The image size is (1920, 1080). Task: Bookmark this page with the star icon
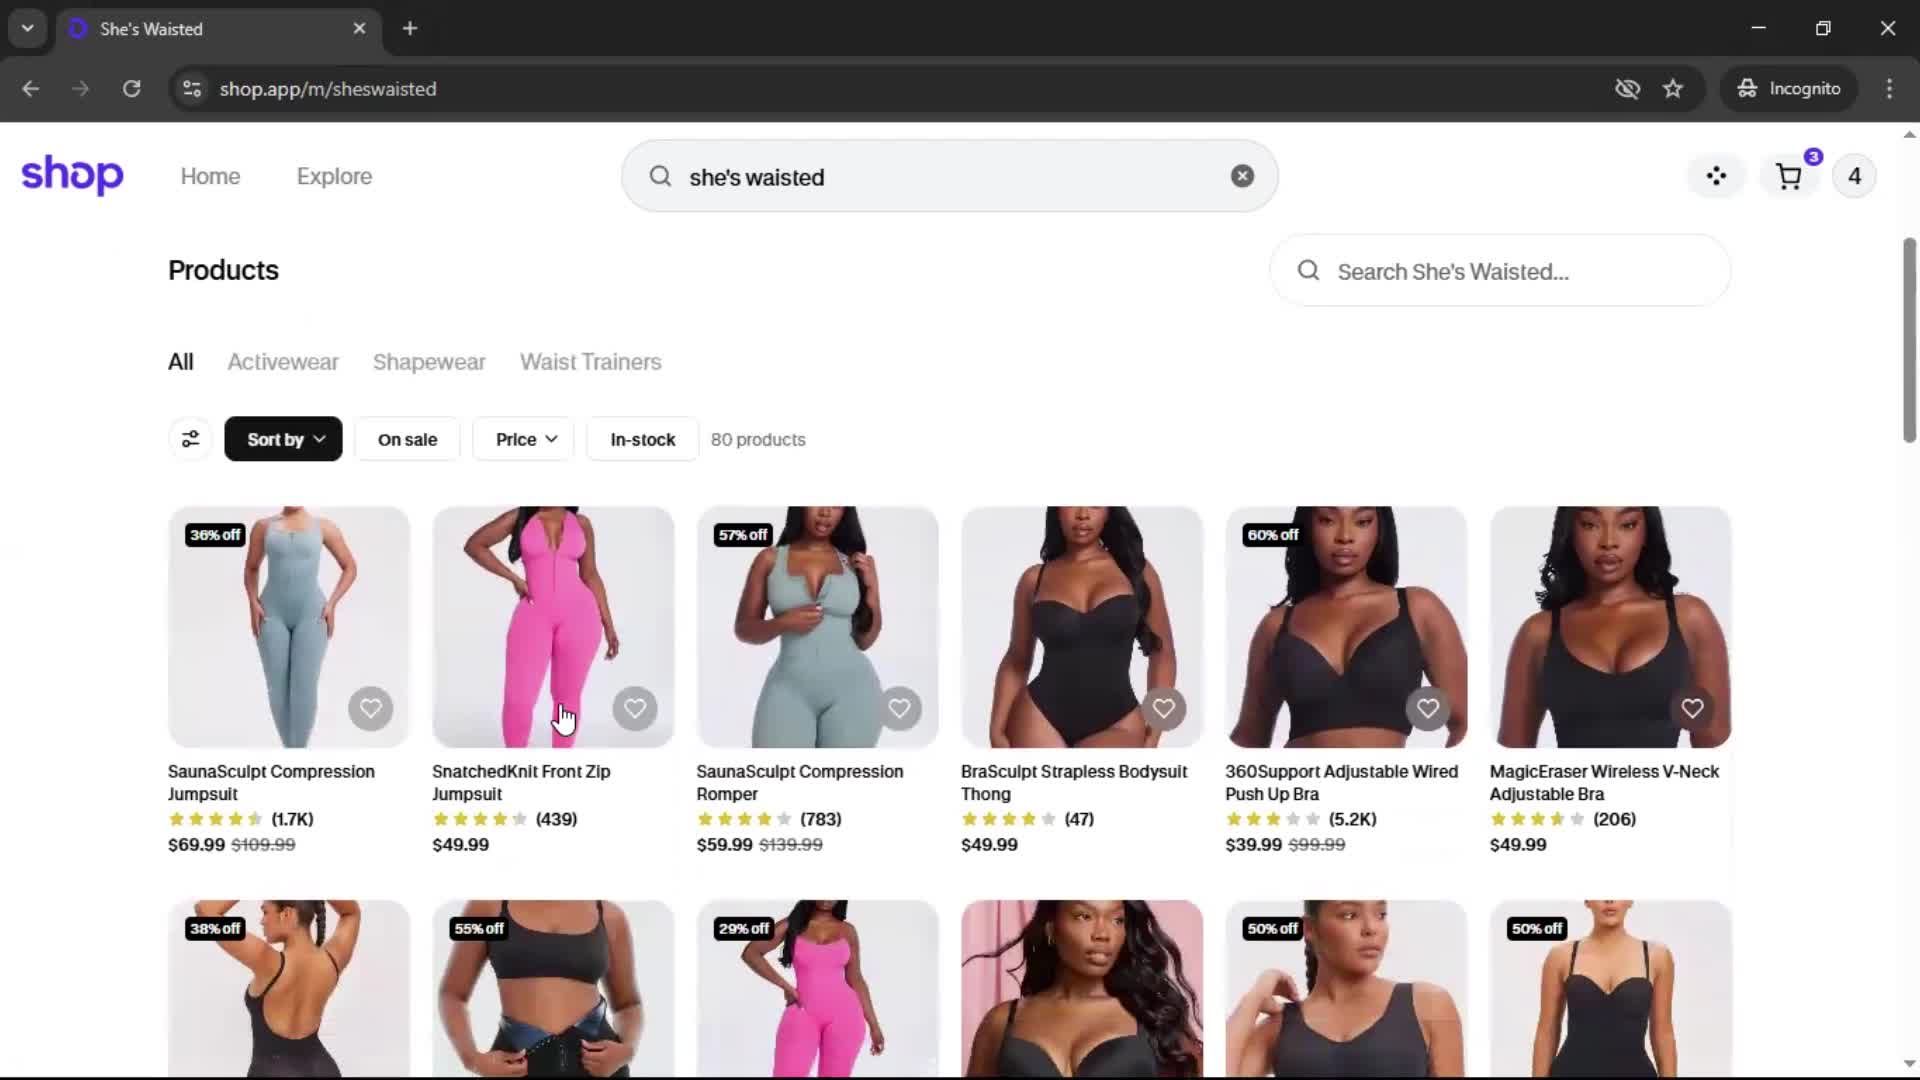pos(1673,89)
